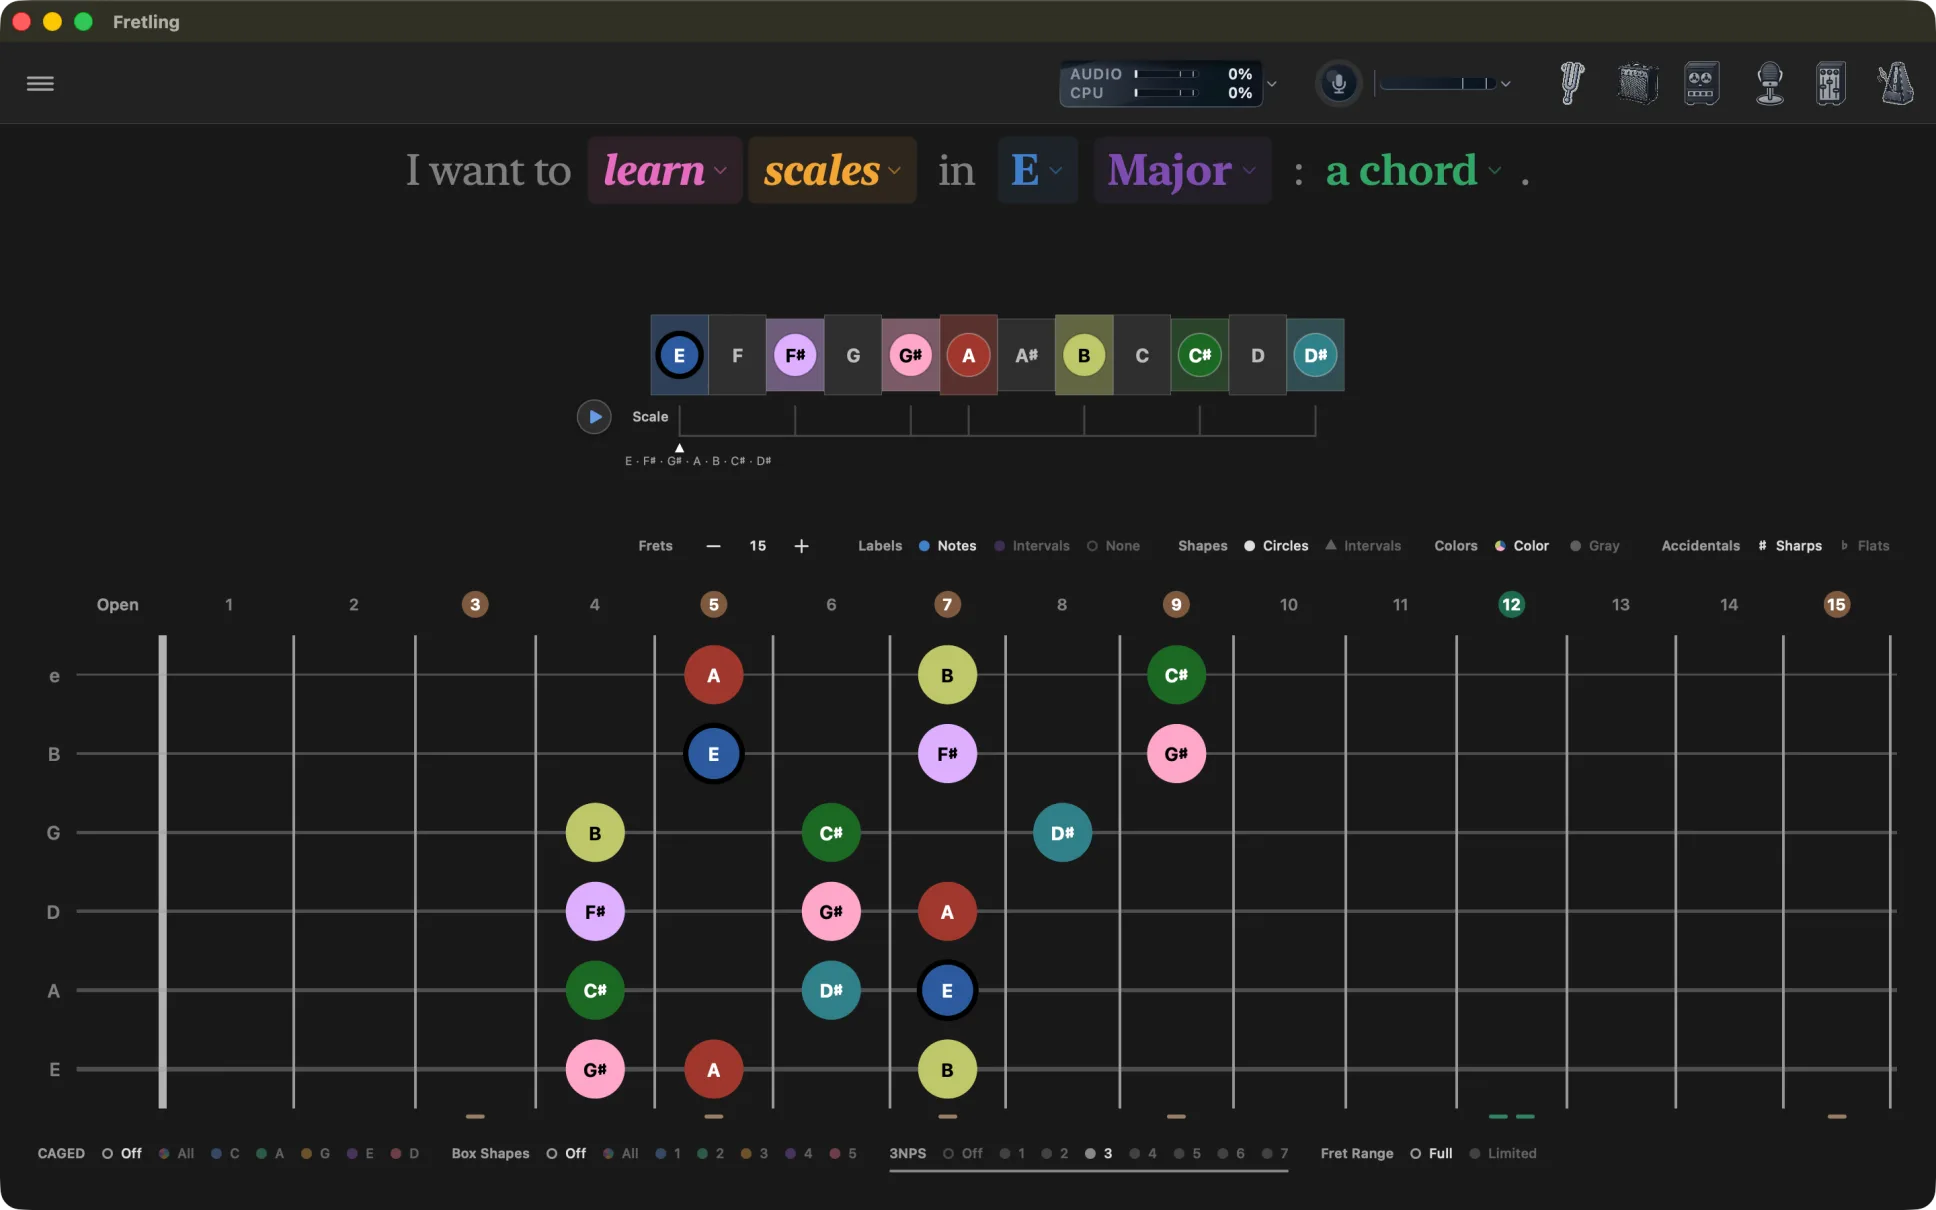Open the metronome
Image resolution: width=1936 pixels, height=1210 pixels.
click(1895, 83)
